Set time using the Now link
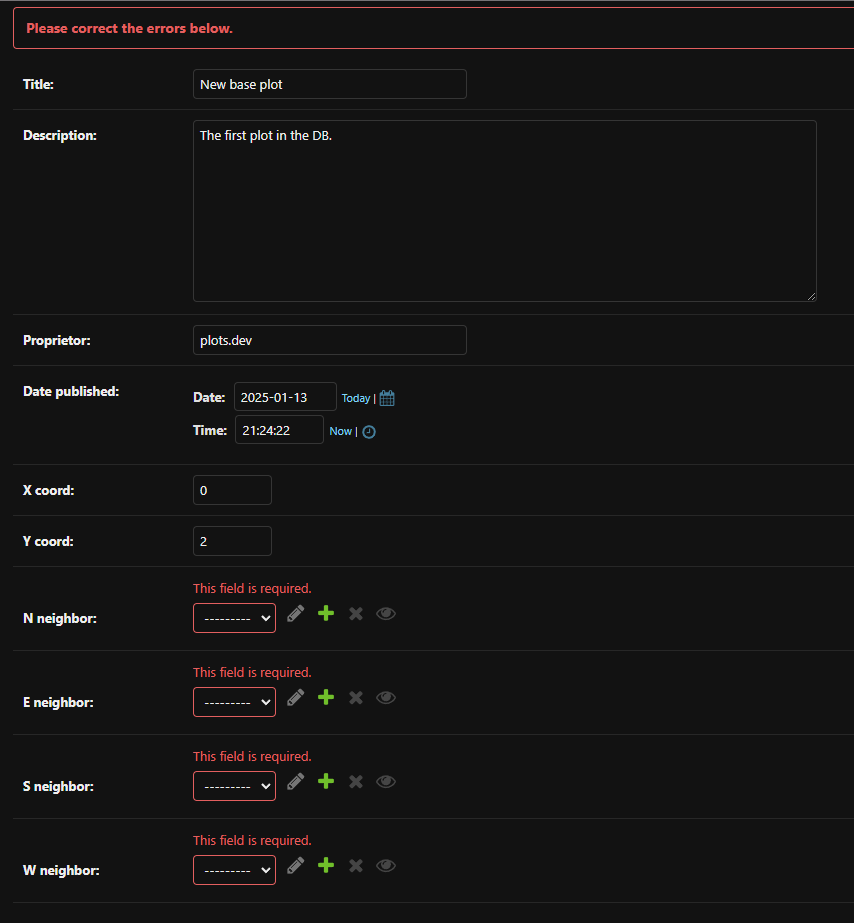854x923 pixels. [340, 431]
